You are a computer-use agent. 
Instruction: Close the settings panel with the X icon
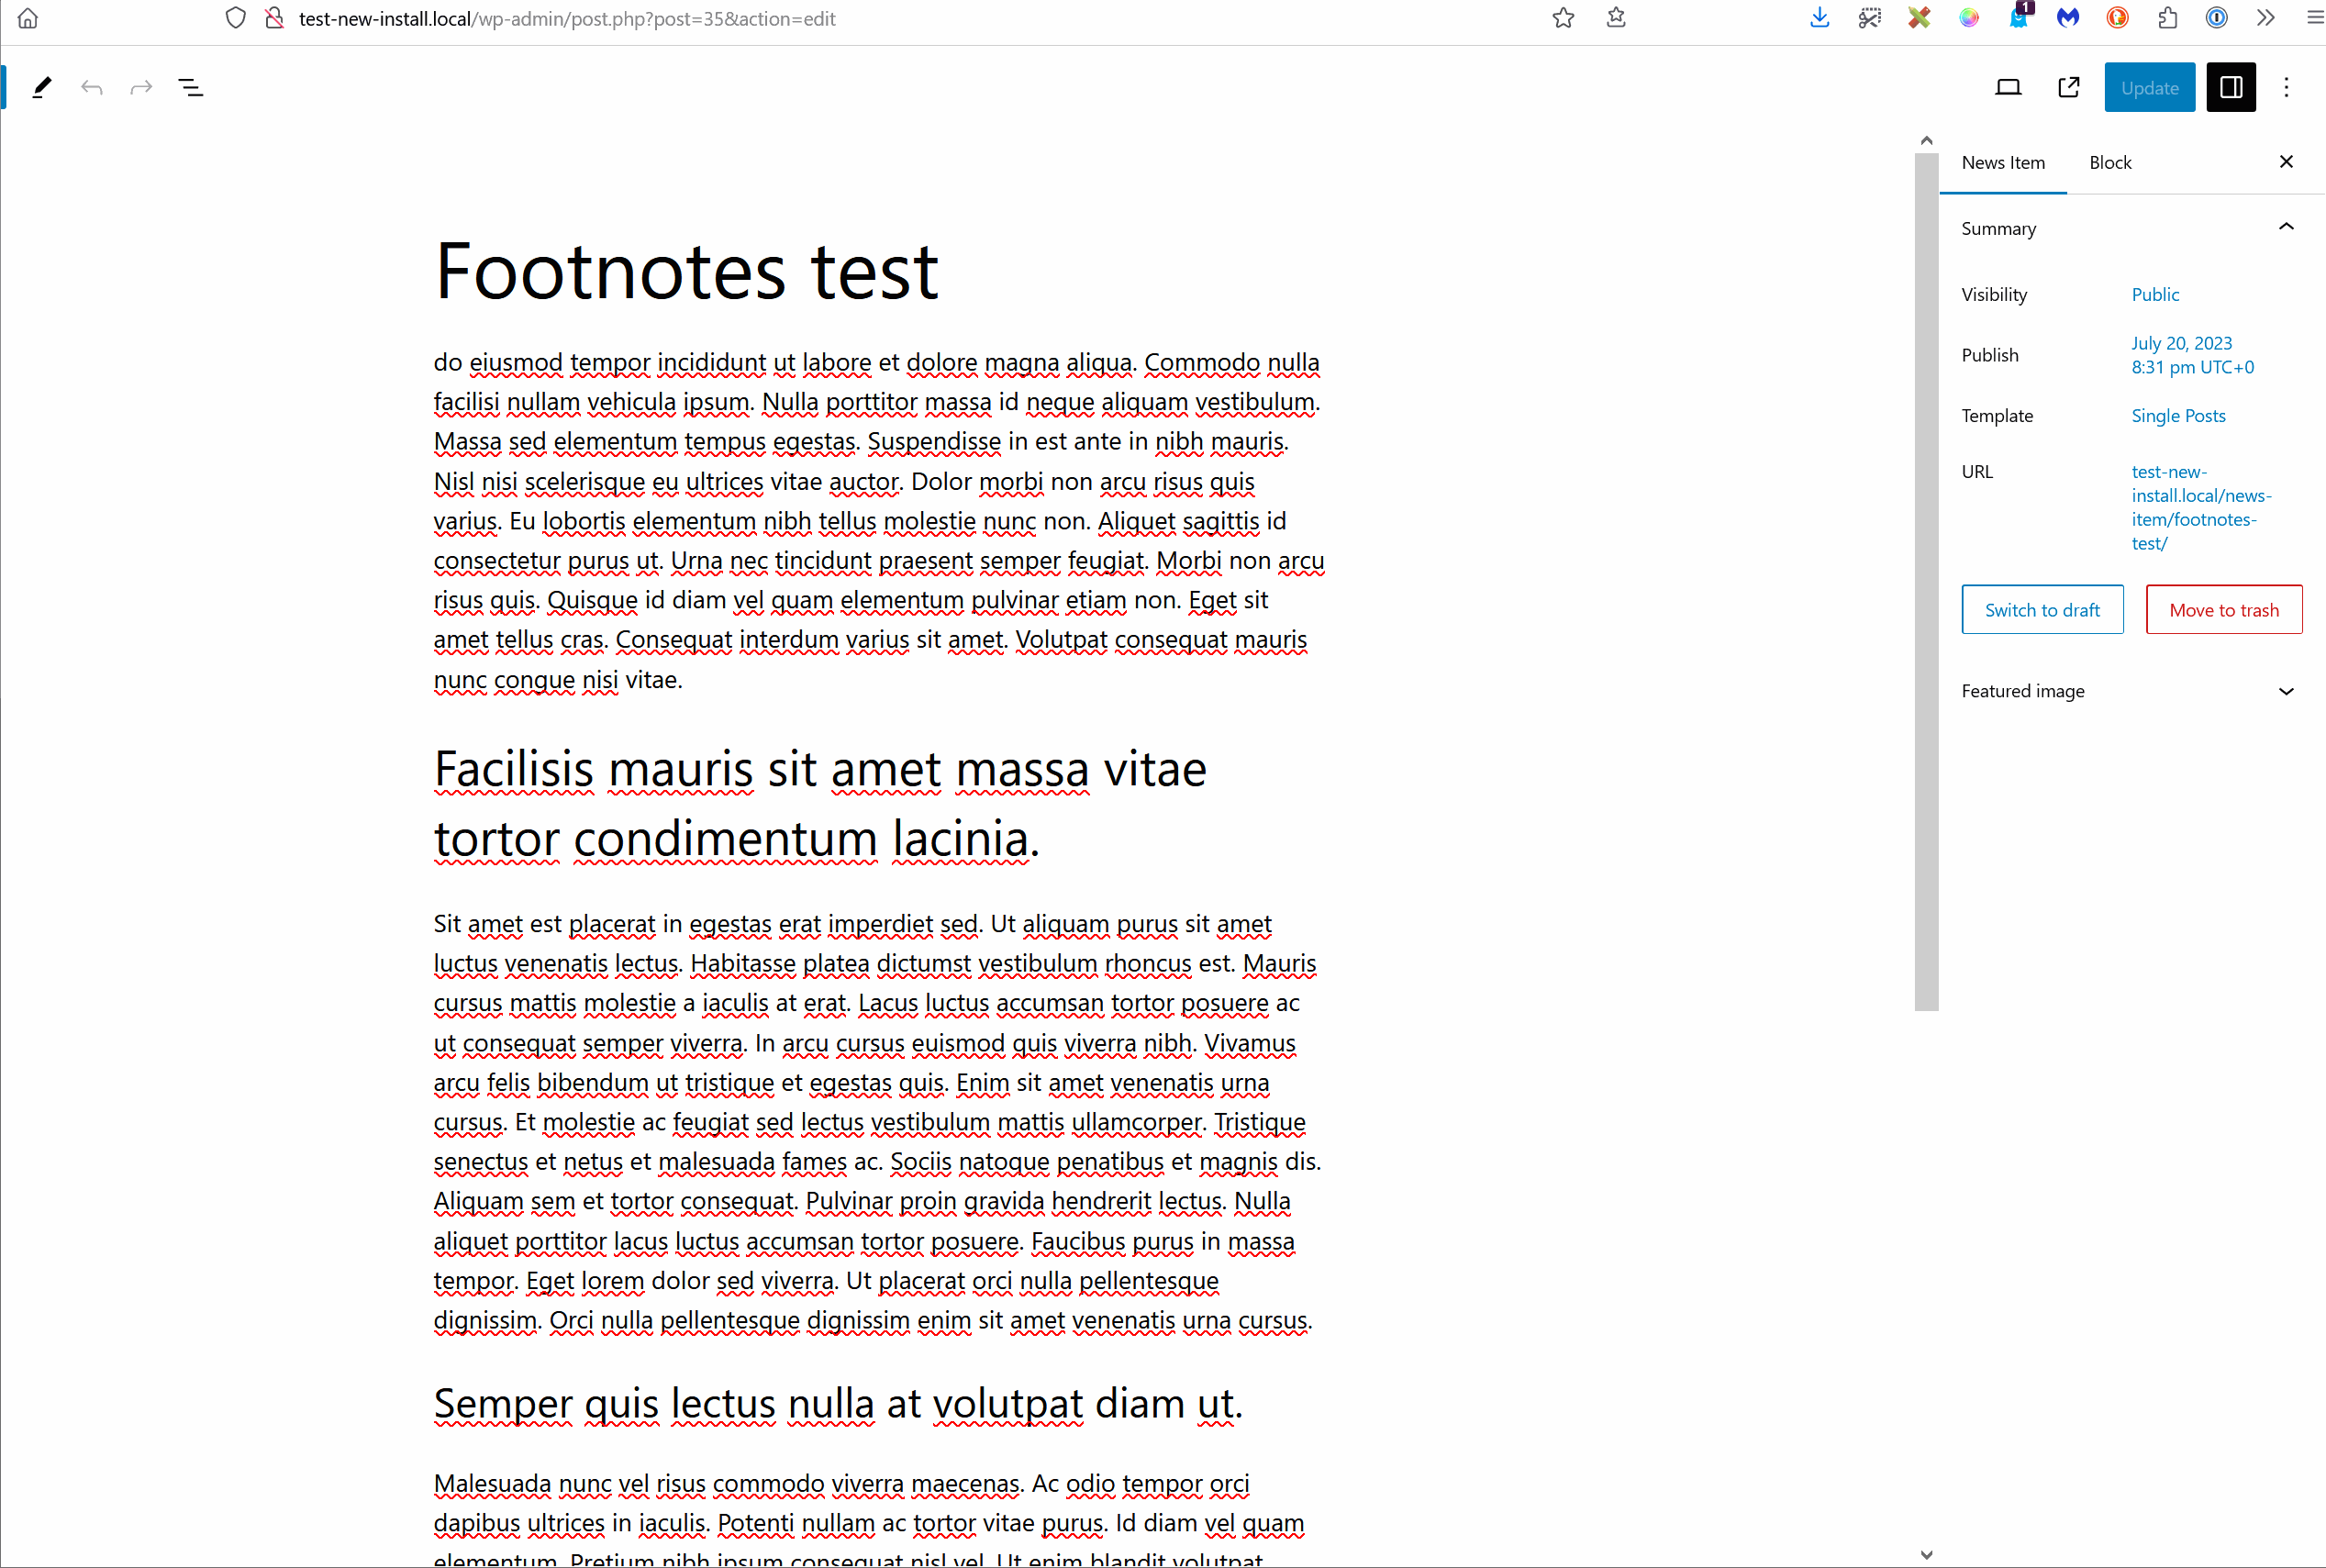click(2285, 161)
